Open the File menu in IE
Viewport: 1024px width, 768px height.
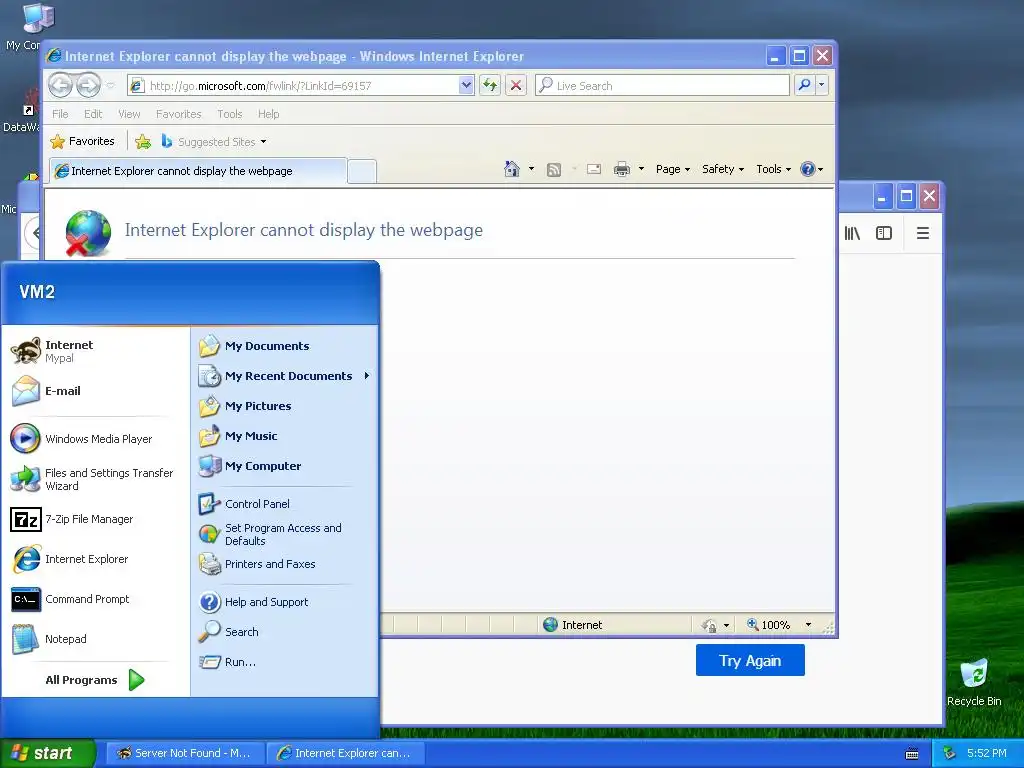pos(60,114)
